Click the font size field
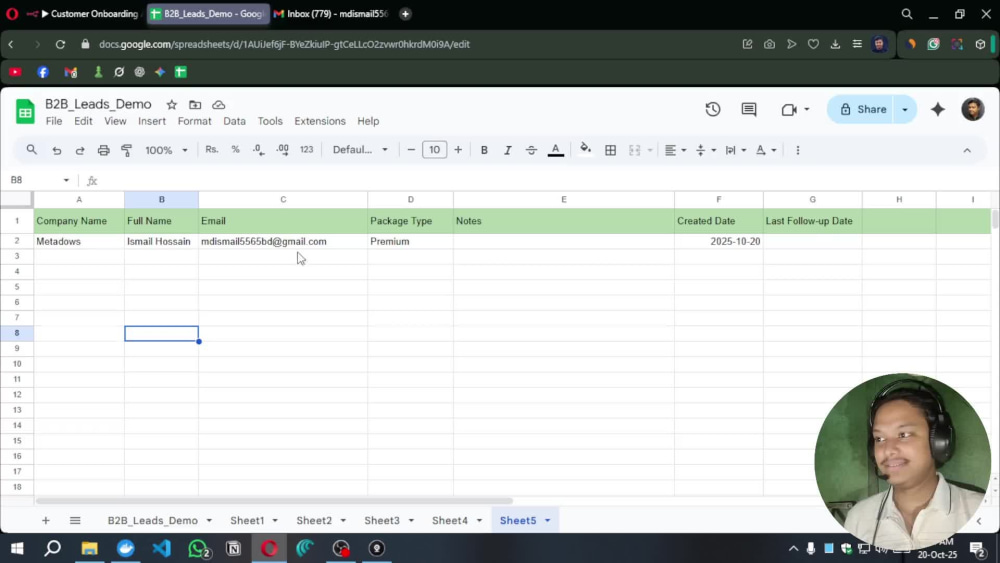 pos(434,150)
